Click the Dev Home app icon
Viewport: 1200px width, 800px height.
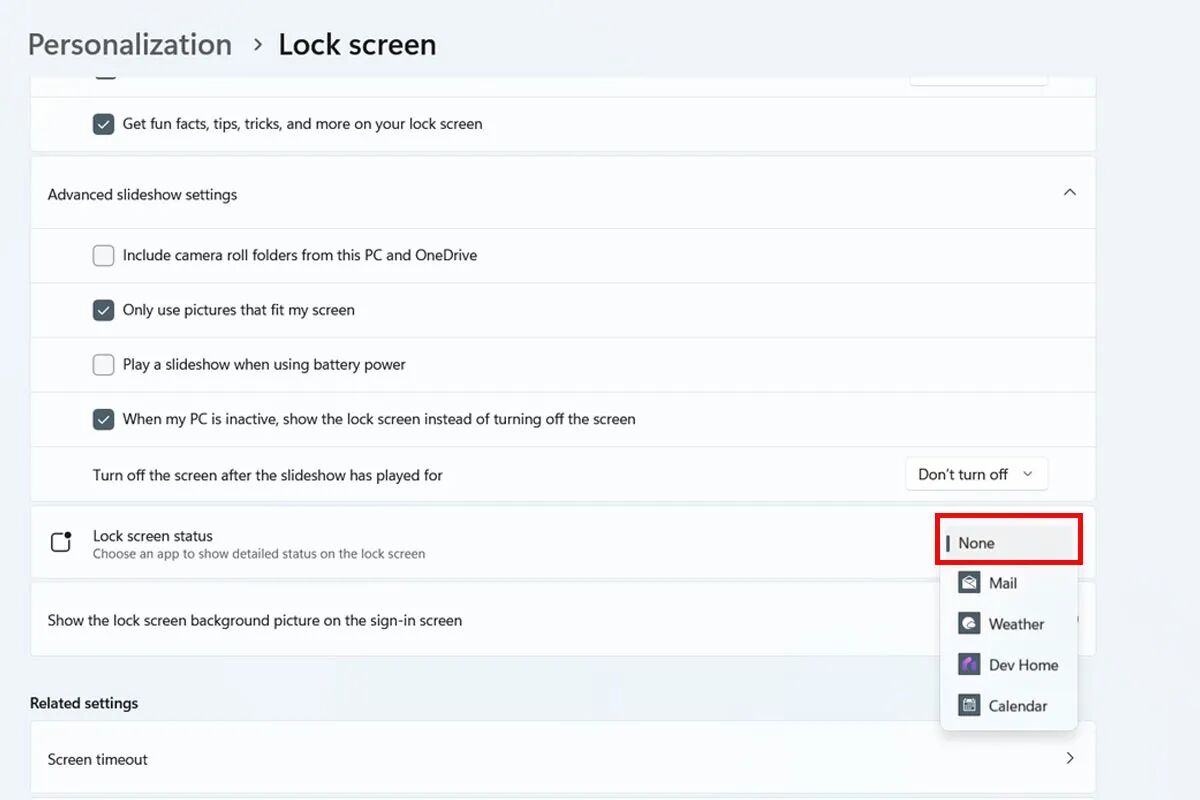(x=968, y=665)
